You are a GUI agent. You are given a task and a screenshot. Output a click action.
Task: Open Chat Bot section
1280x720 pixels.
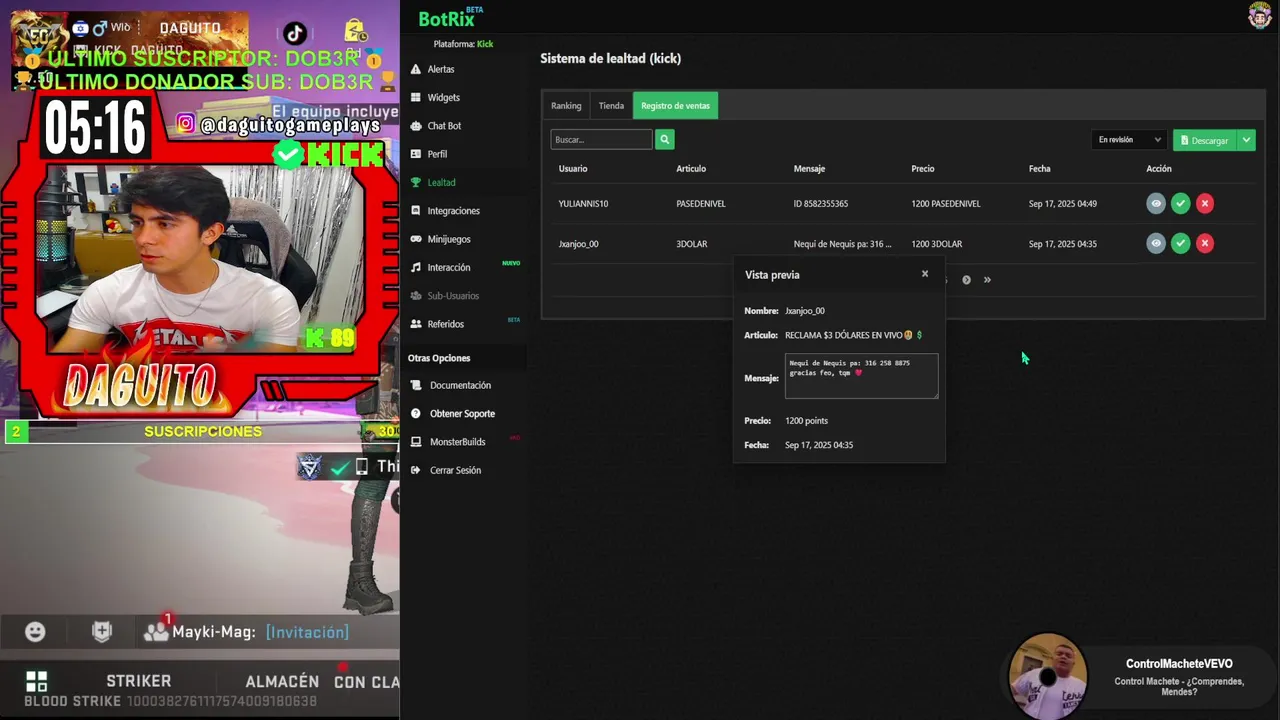point(444,126)
